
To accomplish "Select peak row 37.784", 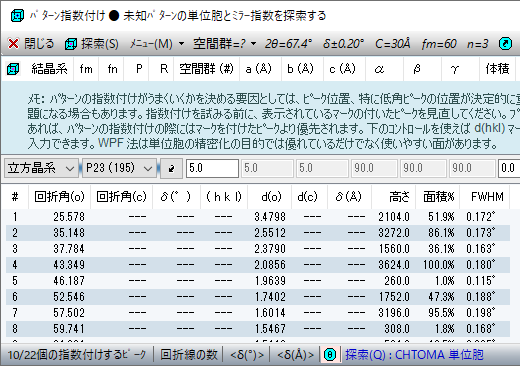I will 258,249.
